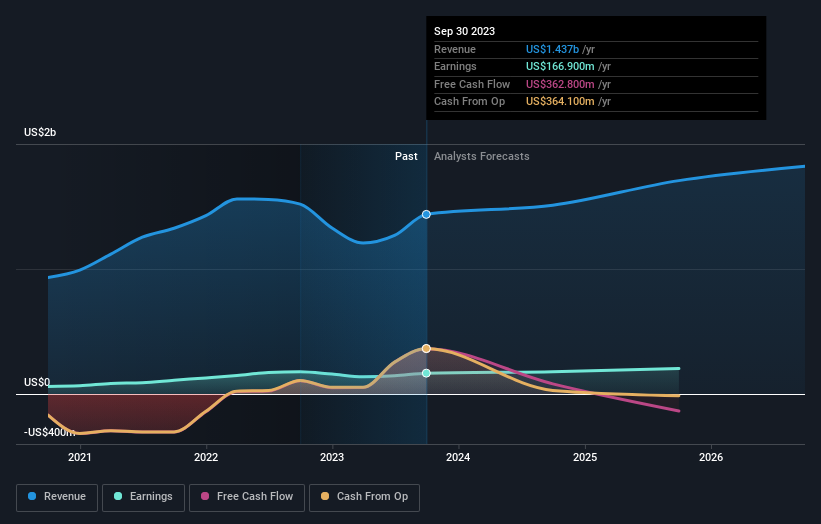Click the US$362.800m free cash flow value

click(560, 84)
